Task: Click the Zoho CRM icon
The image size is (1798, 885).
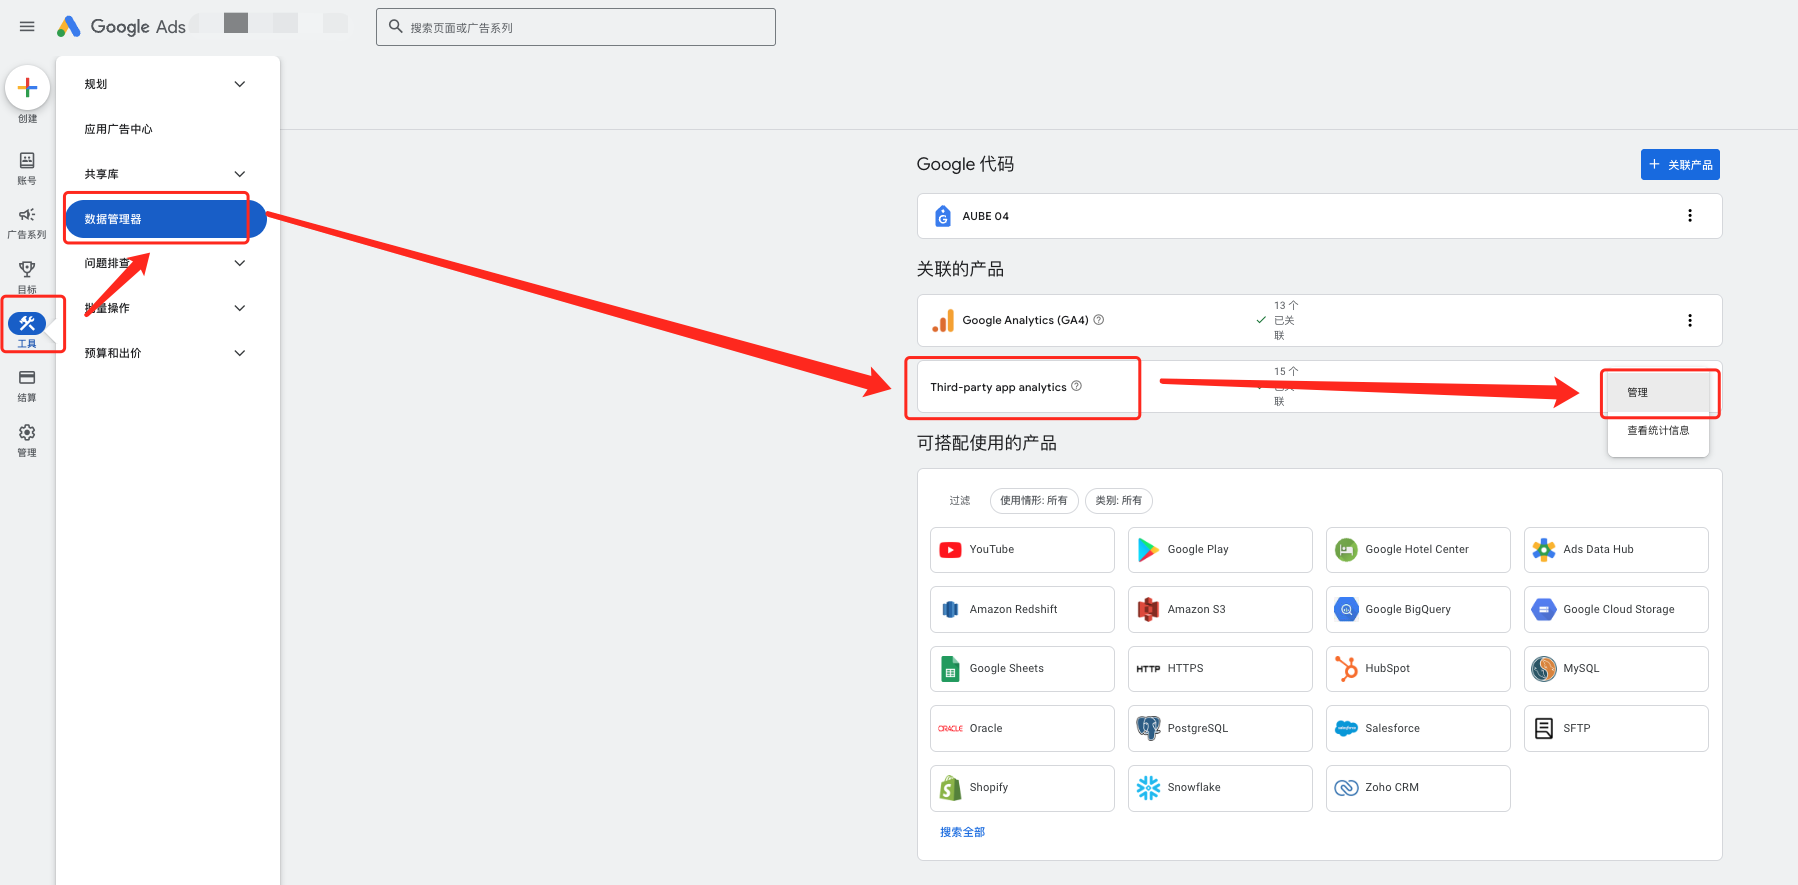Action: pos(1346,788)
